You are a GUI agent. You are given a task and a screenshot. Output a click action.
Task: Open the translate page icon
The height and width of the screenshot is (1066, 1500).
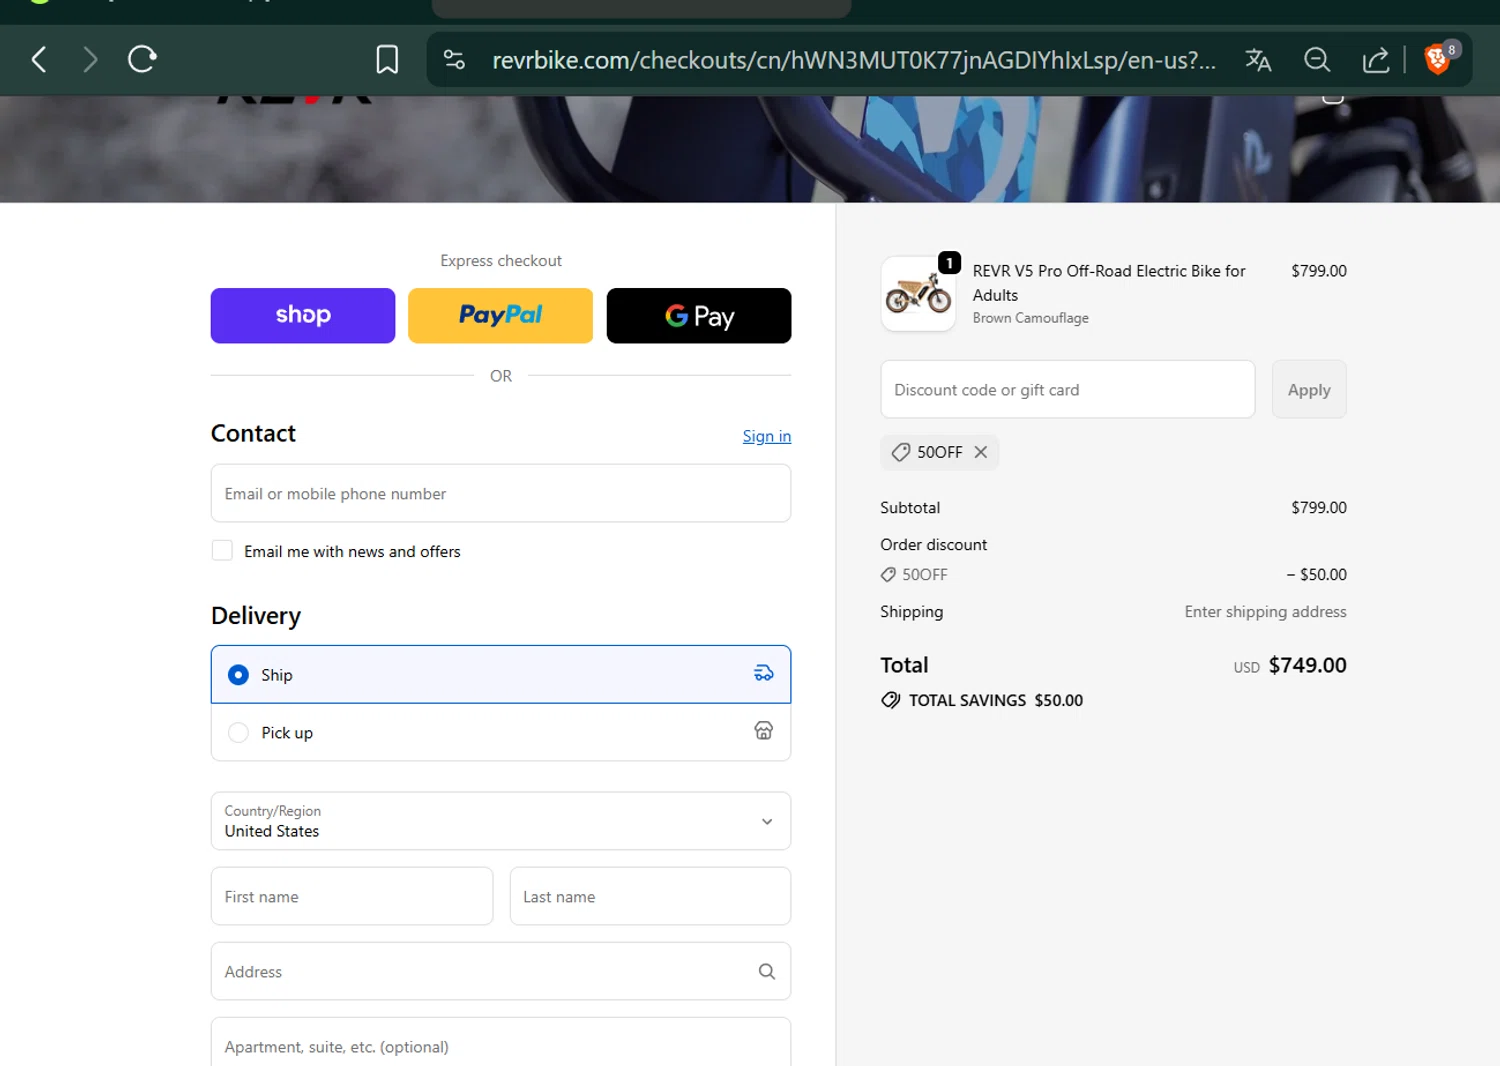click(x=1258, y=60)
